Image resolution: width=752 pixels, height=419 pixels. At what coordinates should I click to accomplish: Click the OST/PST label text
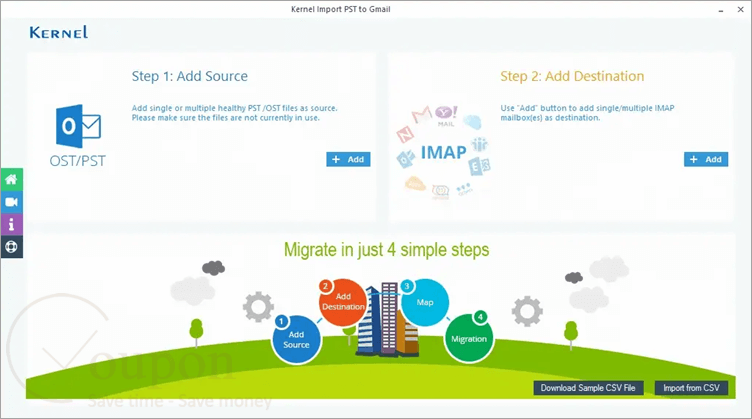[x=78, y=161]
